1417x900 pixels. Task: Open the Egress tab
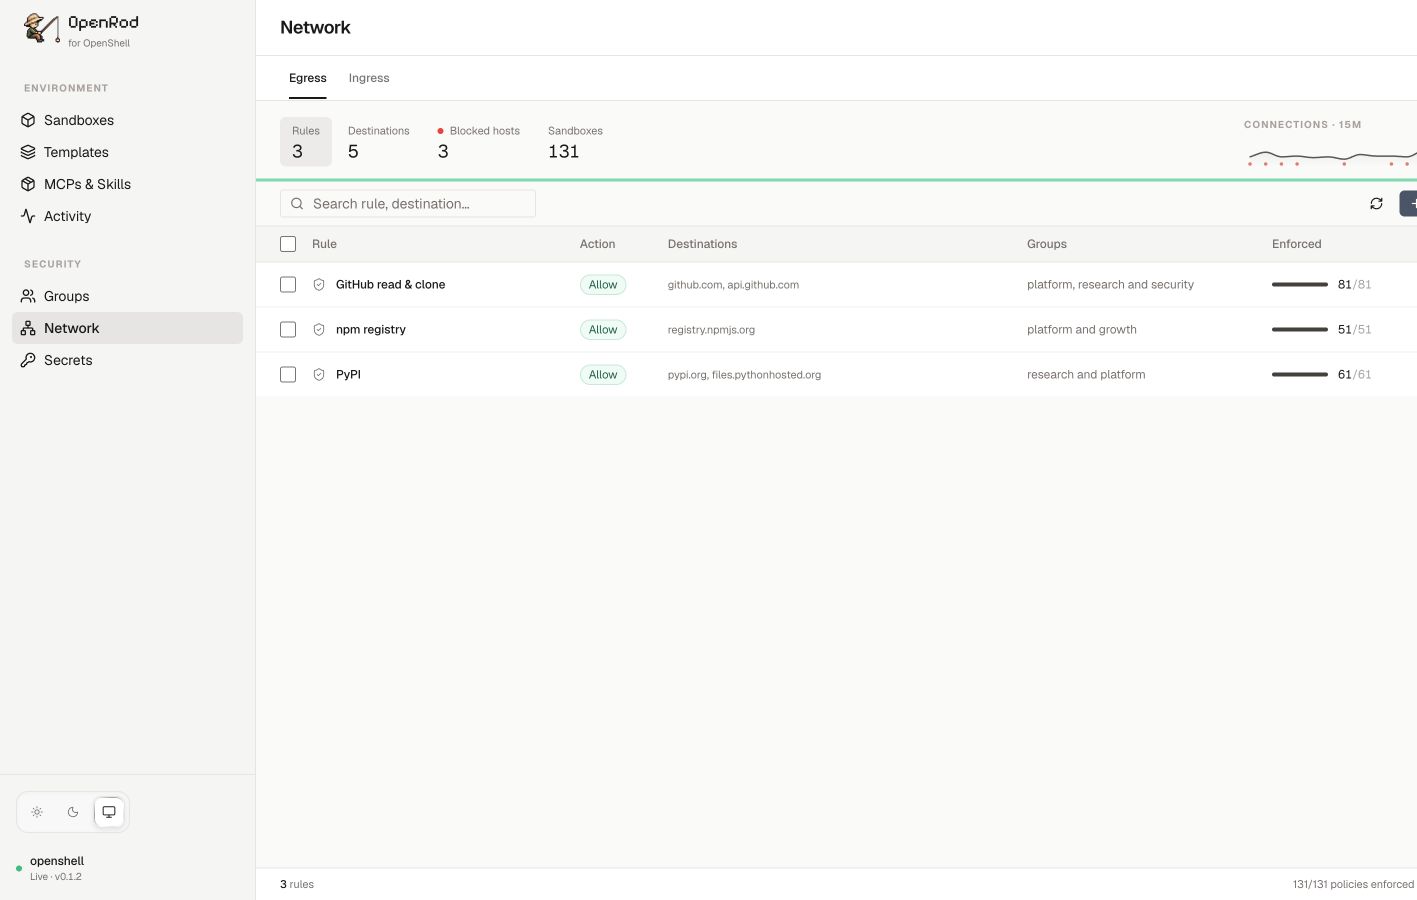click(308, 78)
